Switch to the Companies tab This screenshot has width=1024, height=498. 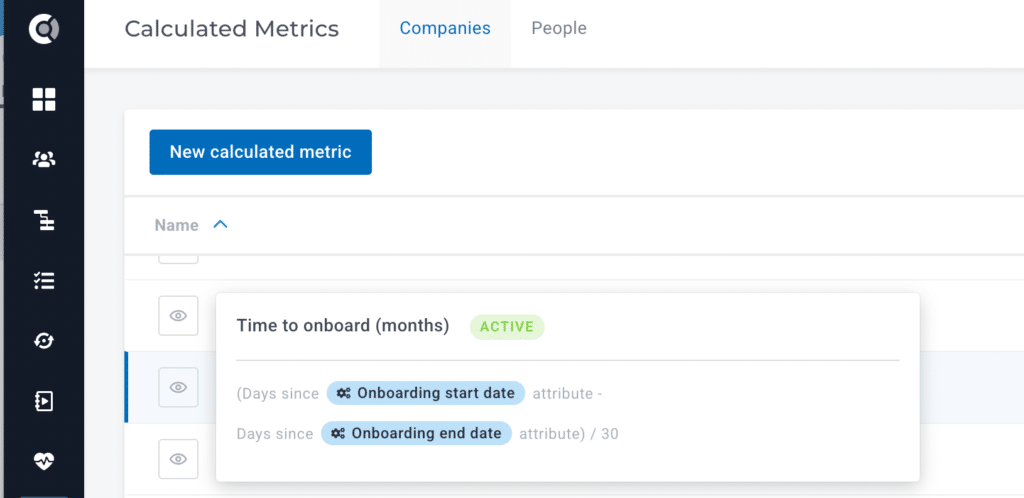click(445, 28)
